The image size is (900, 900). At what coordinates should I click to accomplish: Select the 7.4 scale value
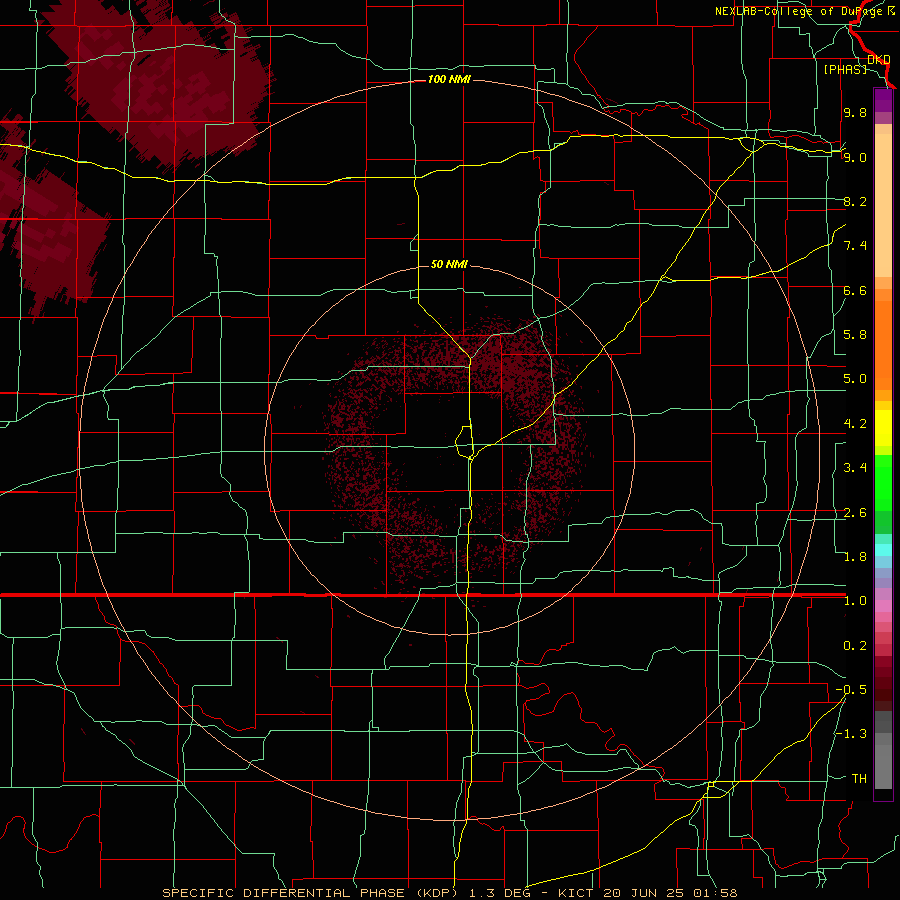point(855,246)
